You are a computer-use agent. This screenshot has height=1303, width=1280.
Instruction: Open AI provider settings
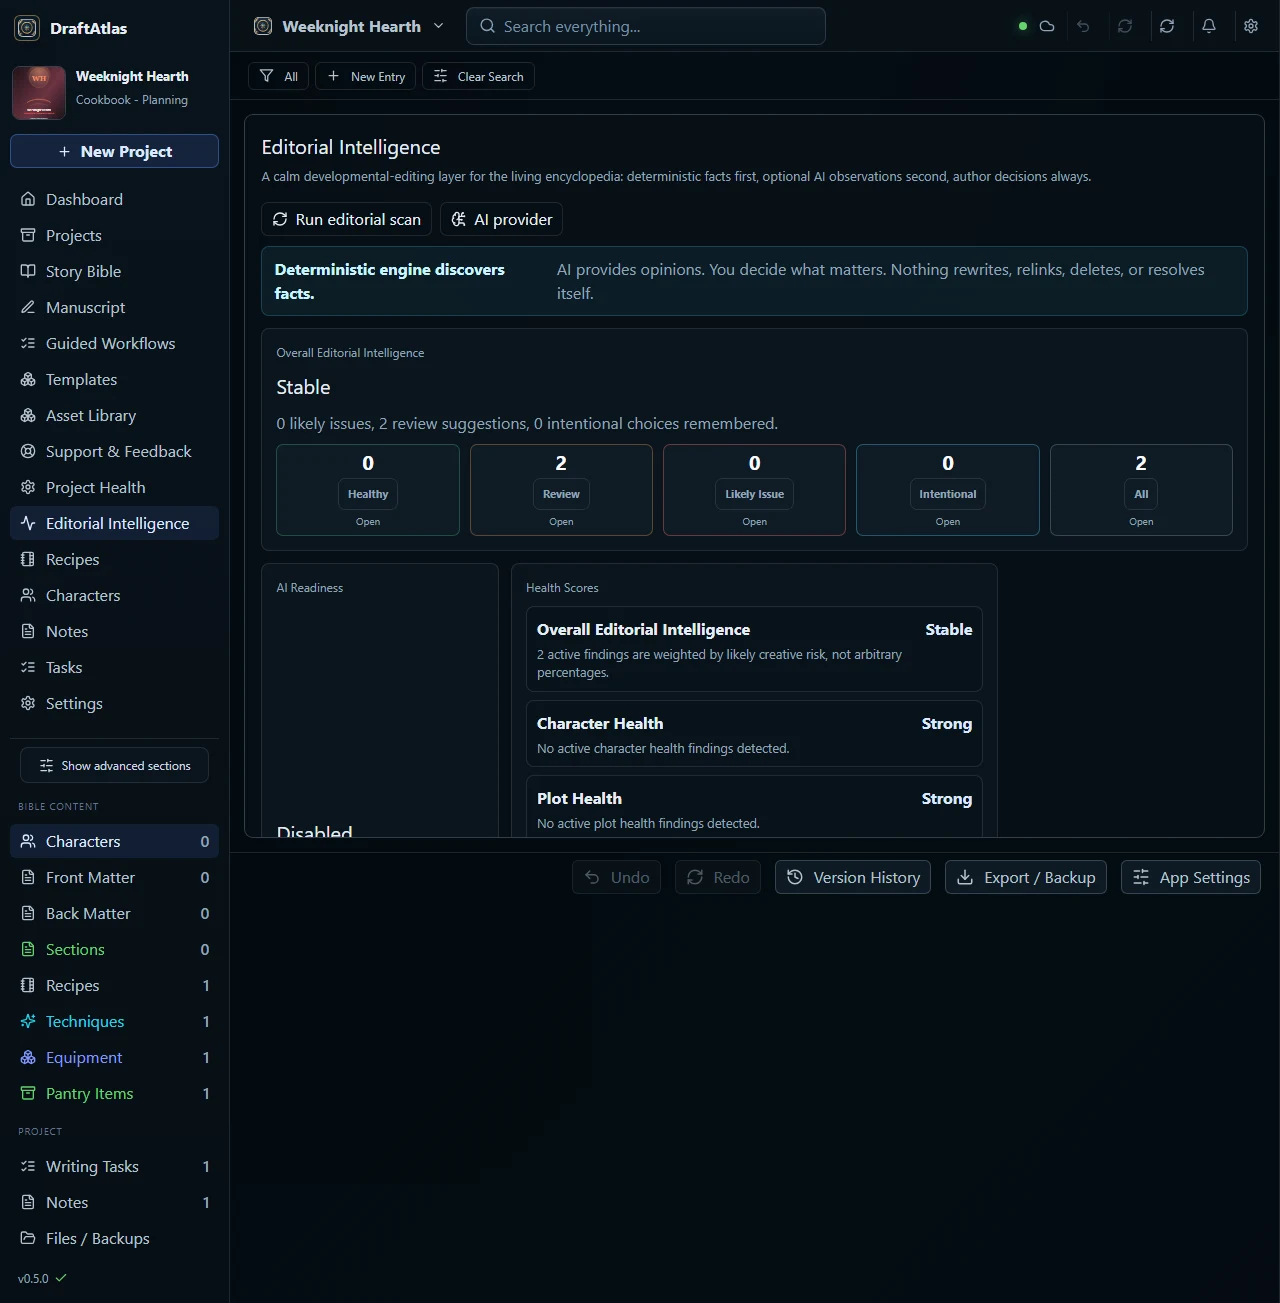501,219
